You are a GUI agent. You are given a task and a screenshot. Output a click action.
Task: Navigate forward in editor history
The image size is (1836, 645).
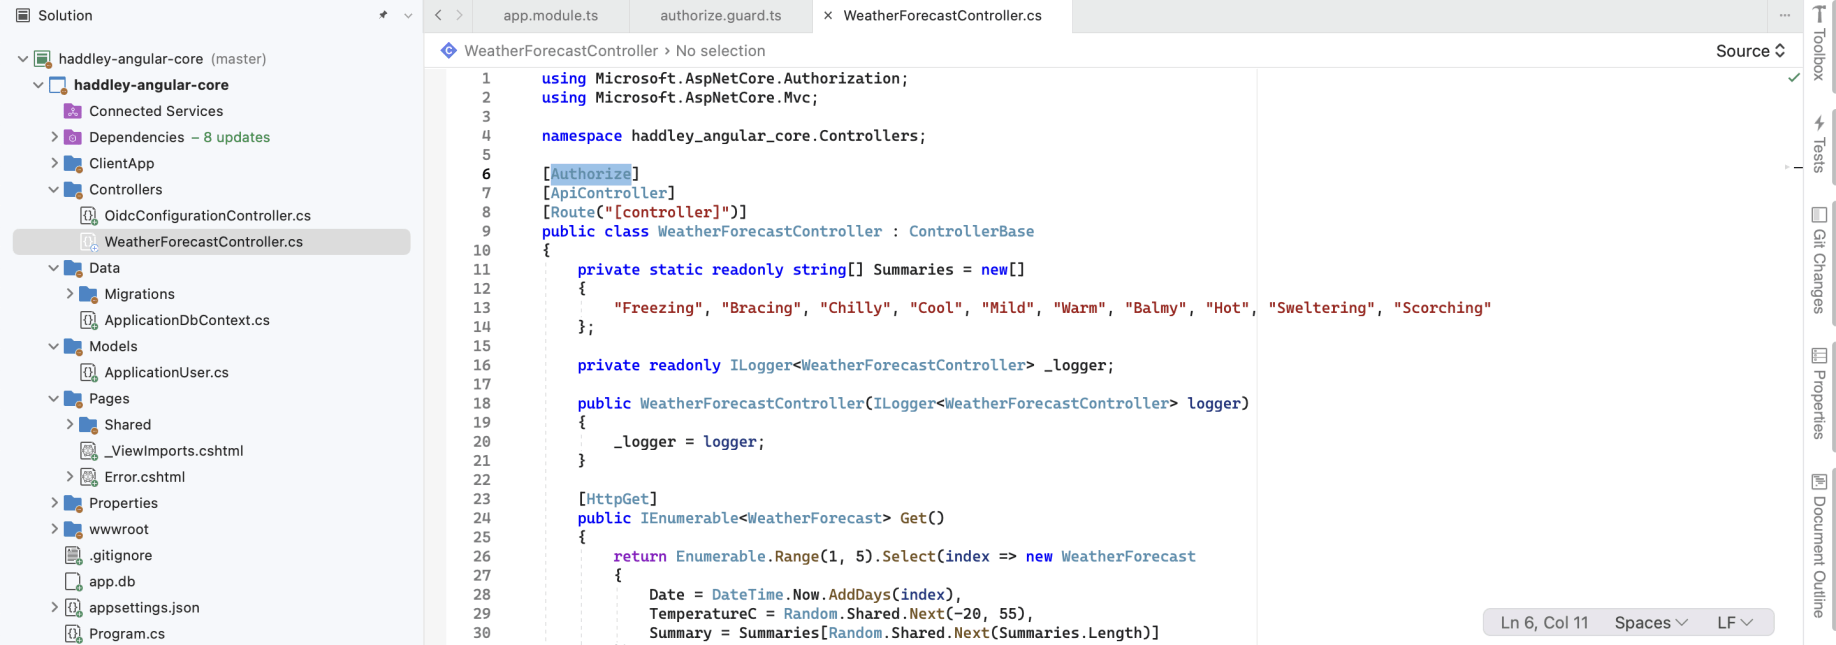[x=460, y=15]
